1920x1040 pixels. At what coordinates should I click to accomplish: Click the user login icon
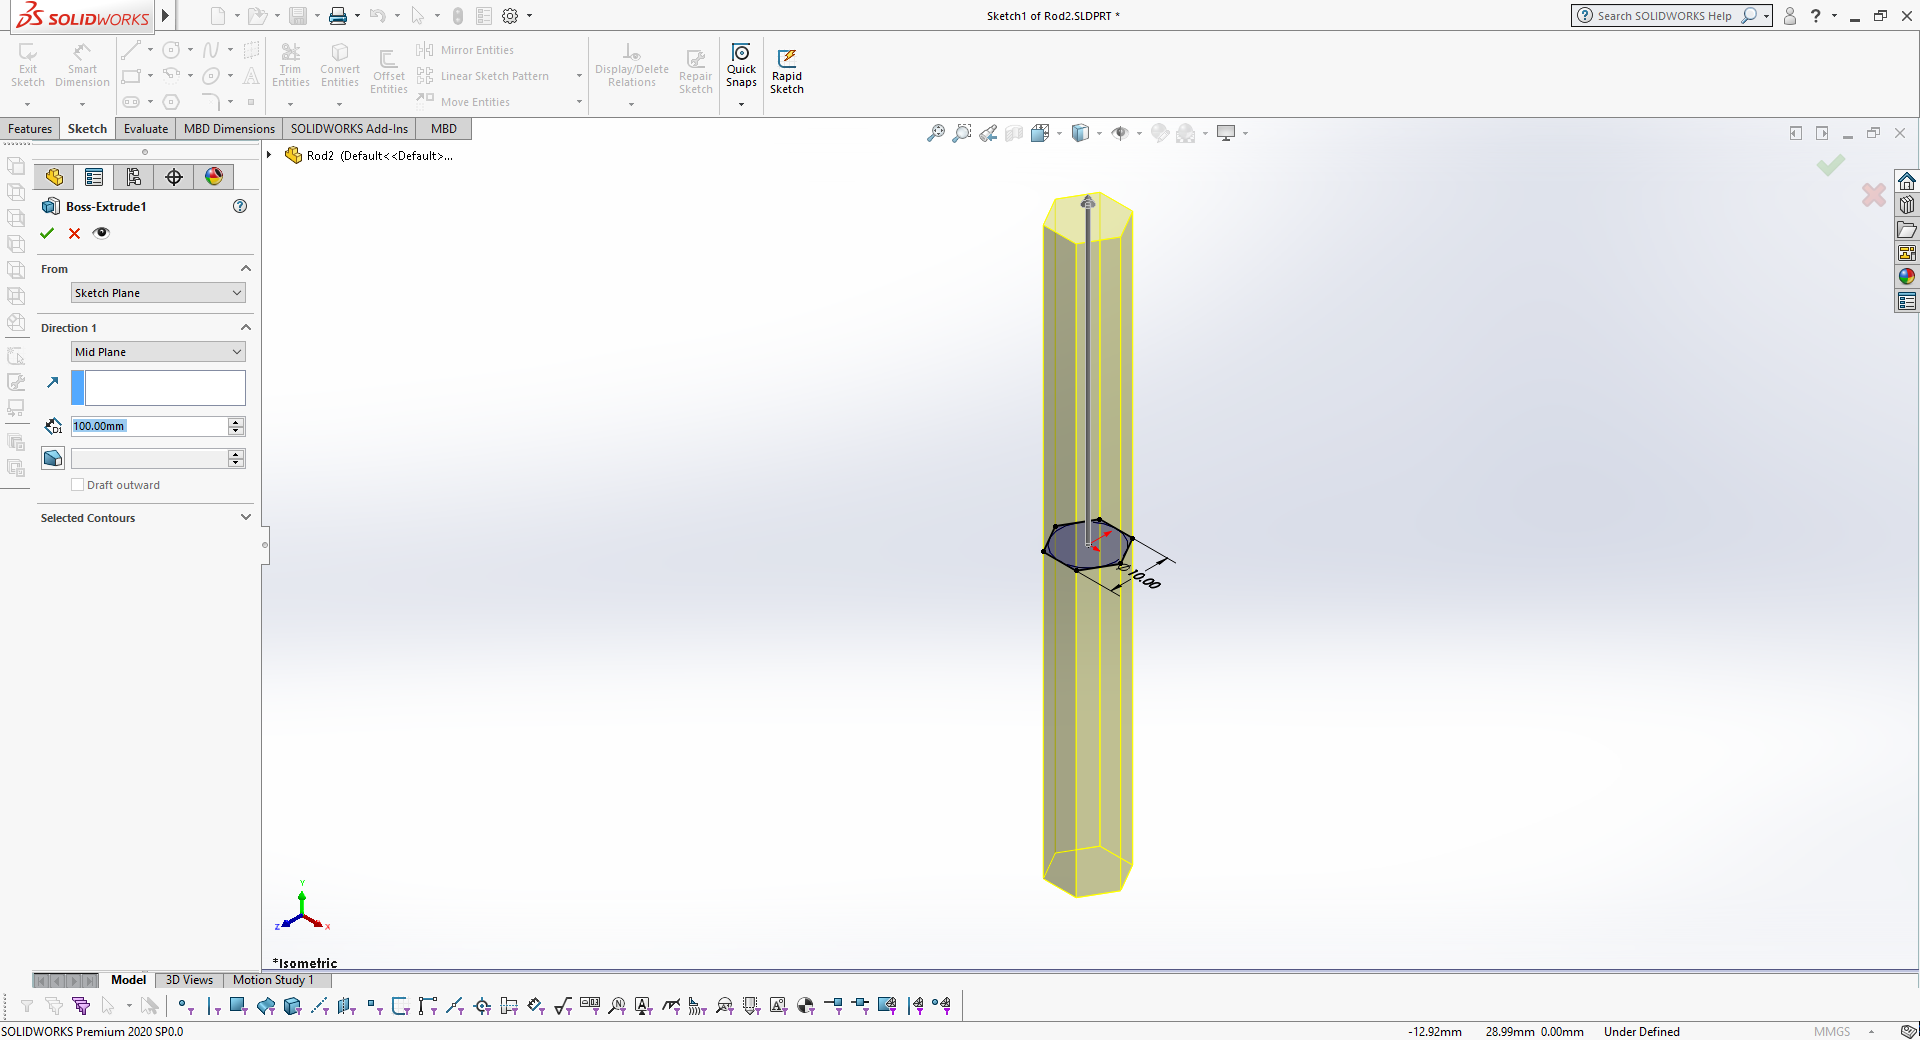point(1790,16)
